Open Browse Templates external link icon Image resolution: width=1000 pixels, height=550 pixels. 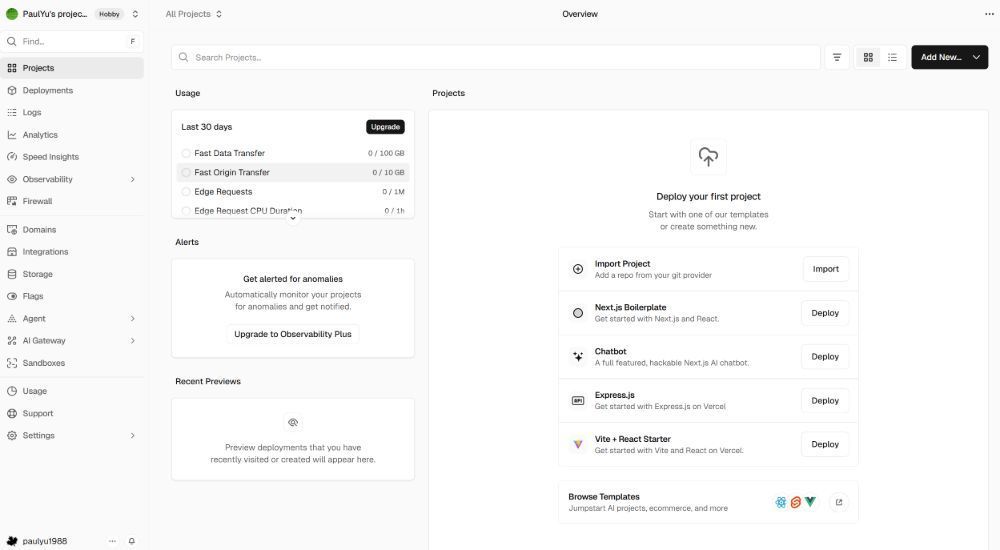pyautogui.click(x=839, y=502)
